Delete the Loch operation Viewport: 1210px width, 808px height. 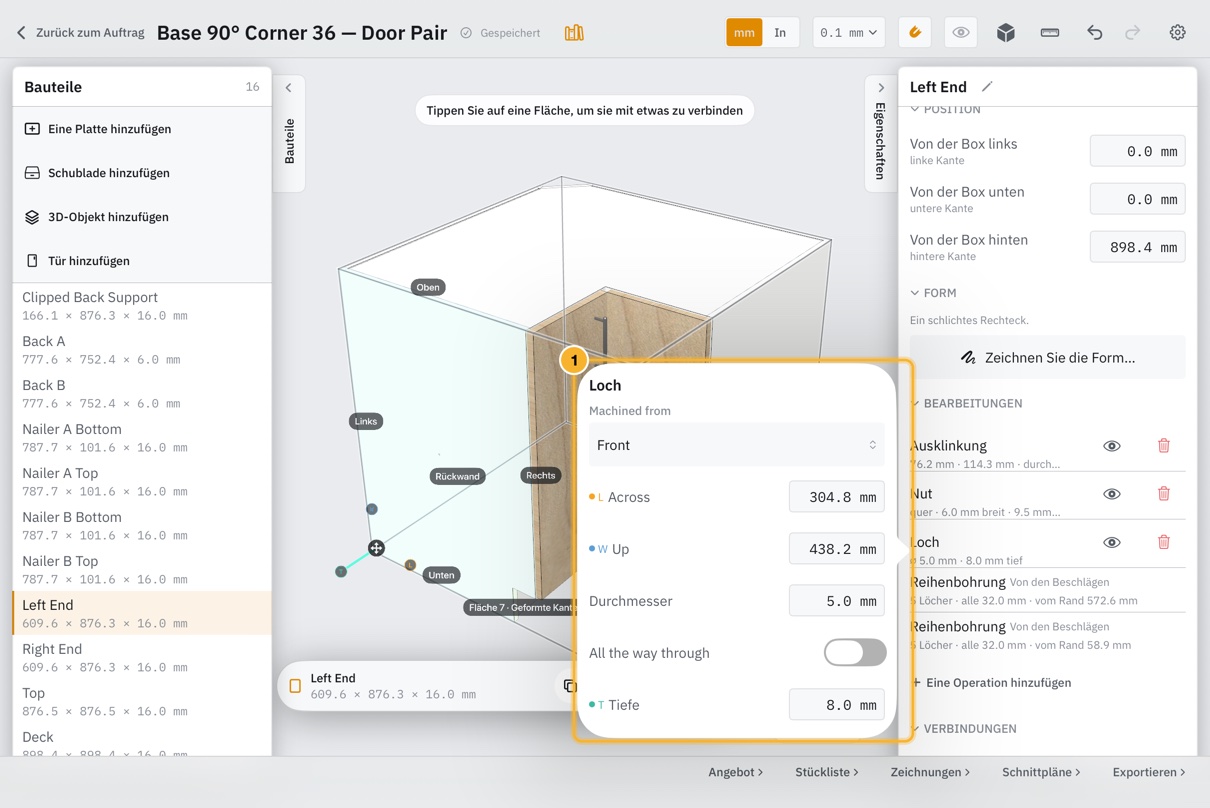[1164, 542]
